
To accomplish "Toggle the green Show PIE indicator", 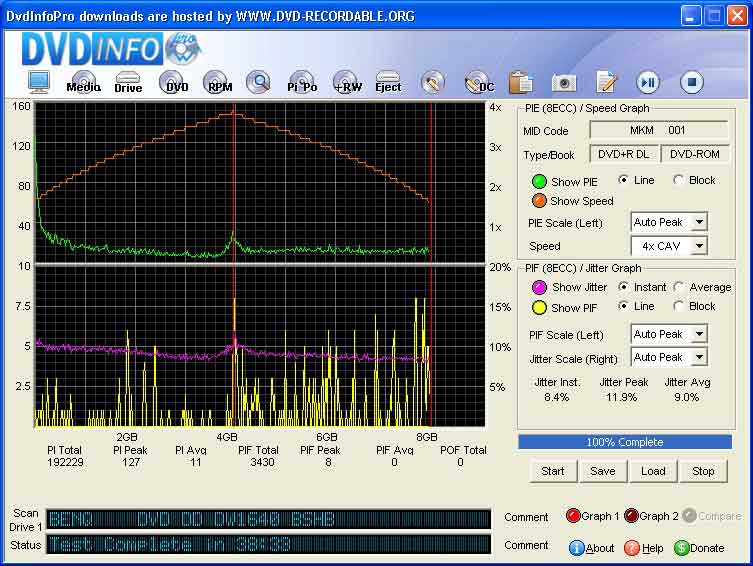I will [539, 181].
